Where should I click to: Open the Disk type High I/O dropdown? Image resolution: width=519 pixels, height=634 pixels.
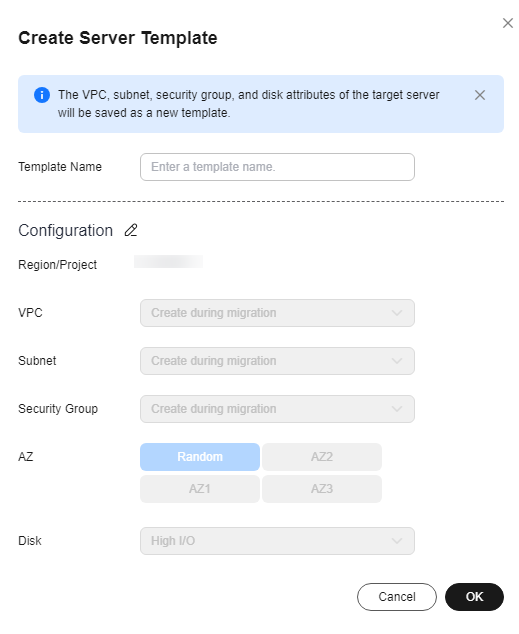[277, 541]
